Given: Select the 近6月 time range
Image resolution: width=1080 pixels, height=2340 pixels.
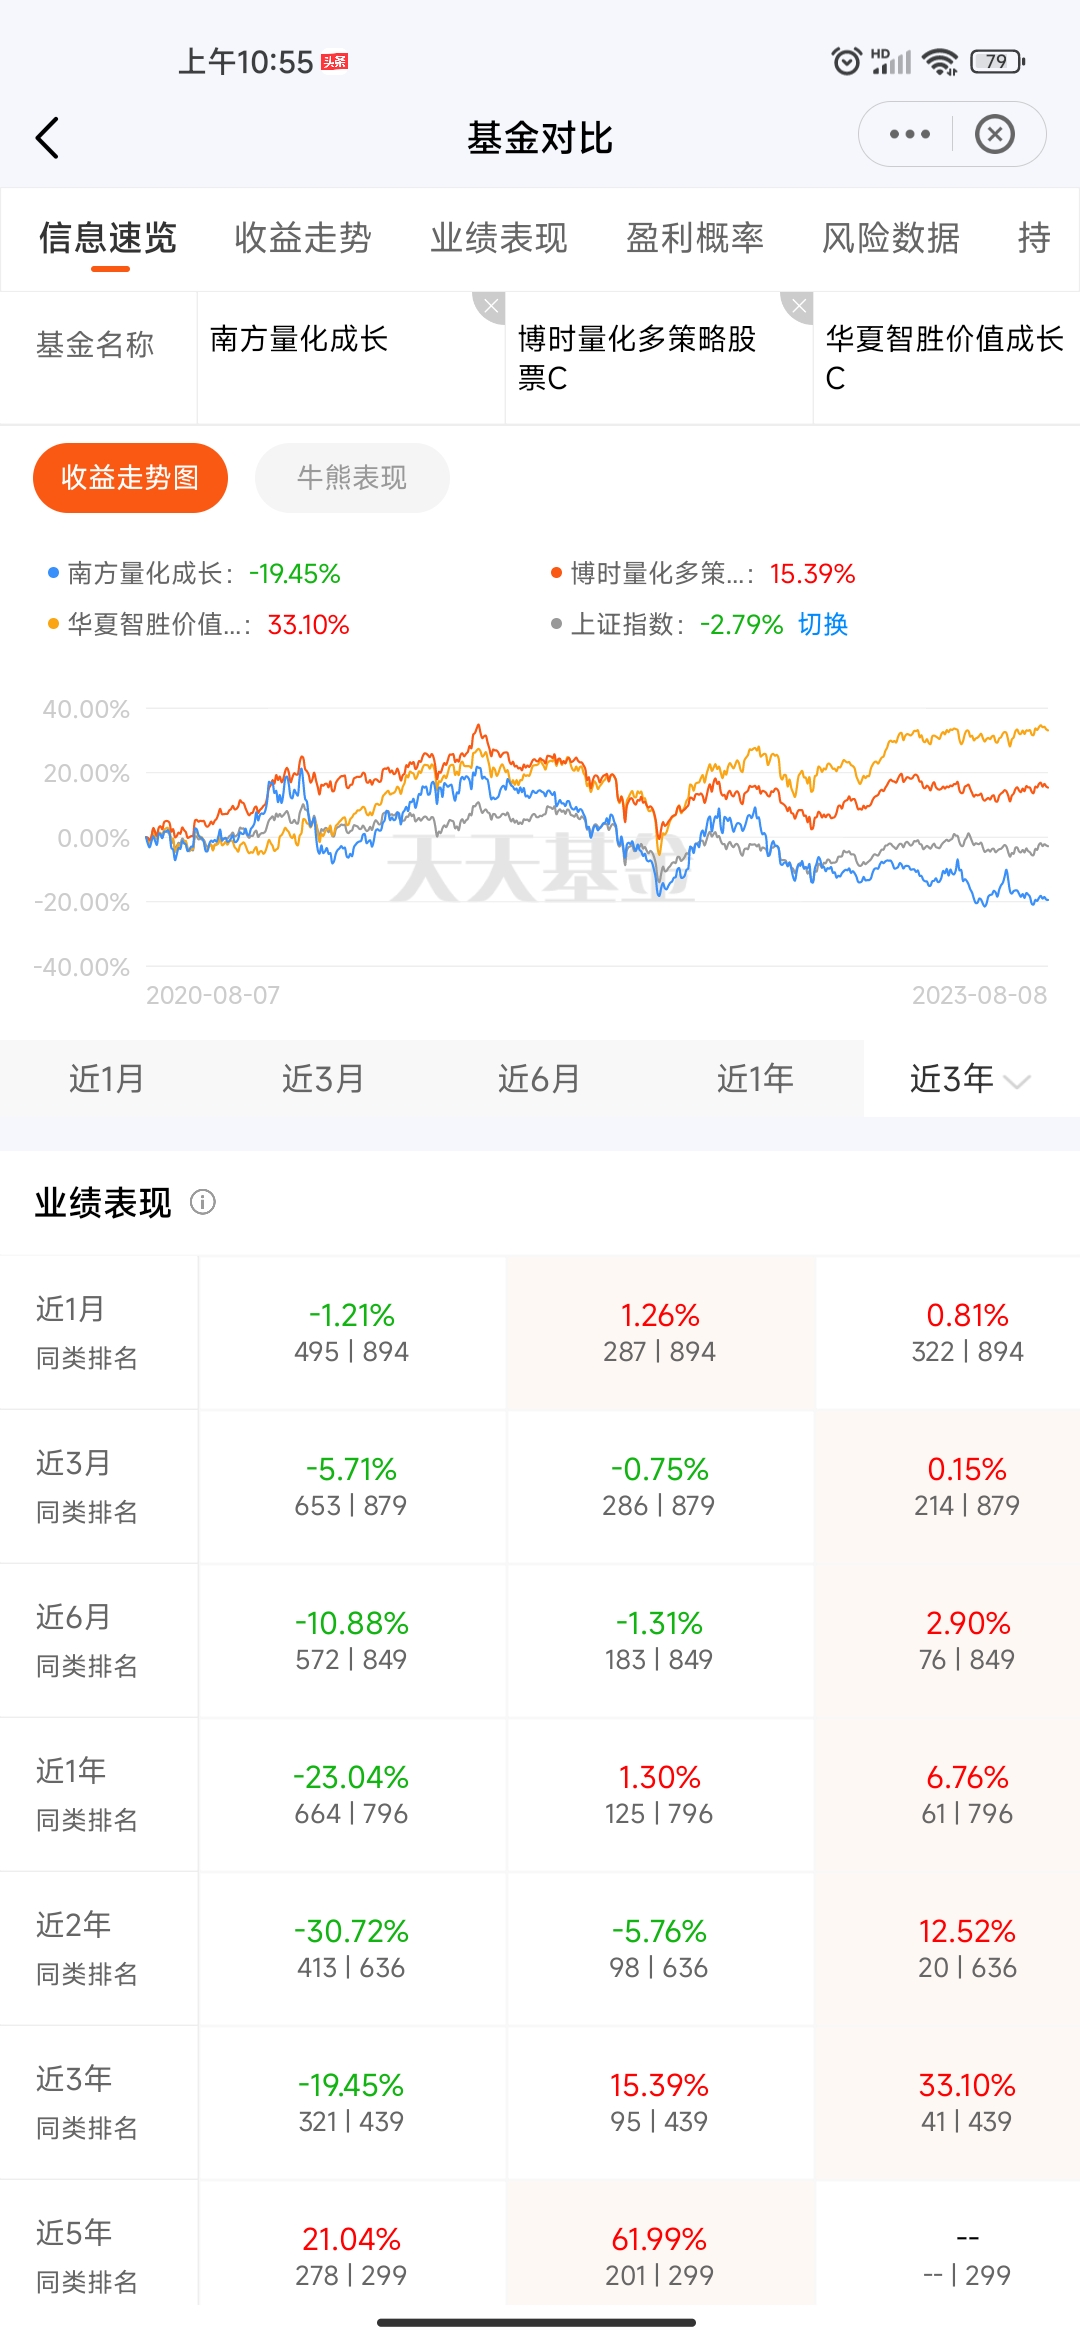Looking at the screenshot, I should click(539, 1079).
